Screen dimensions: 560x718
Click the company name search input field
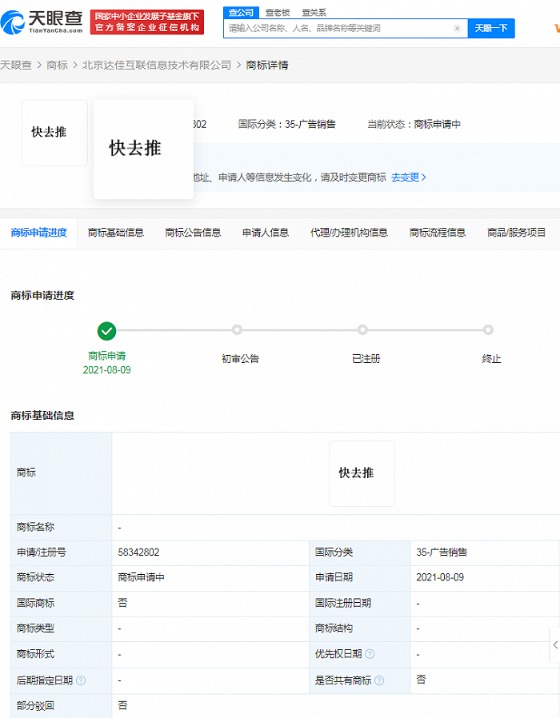[x=339, y=28]
